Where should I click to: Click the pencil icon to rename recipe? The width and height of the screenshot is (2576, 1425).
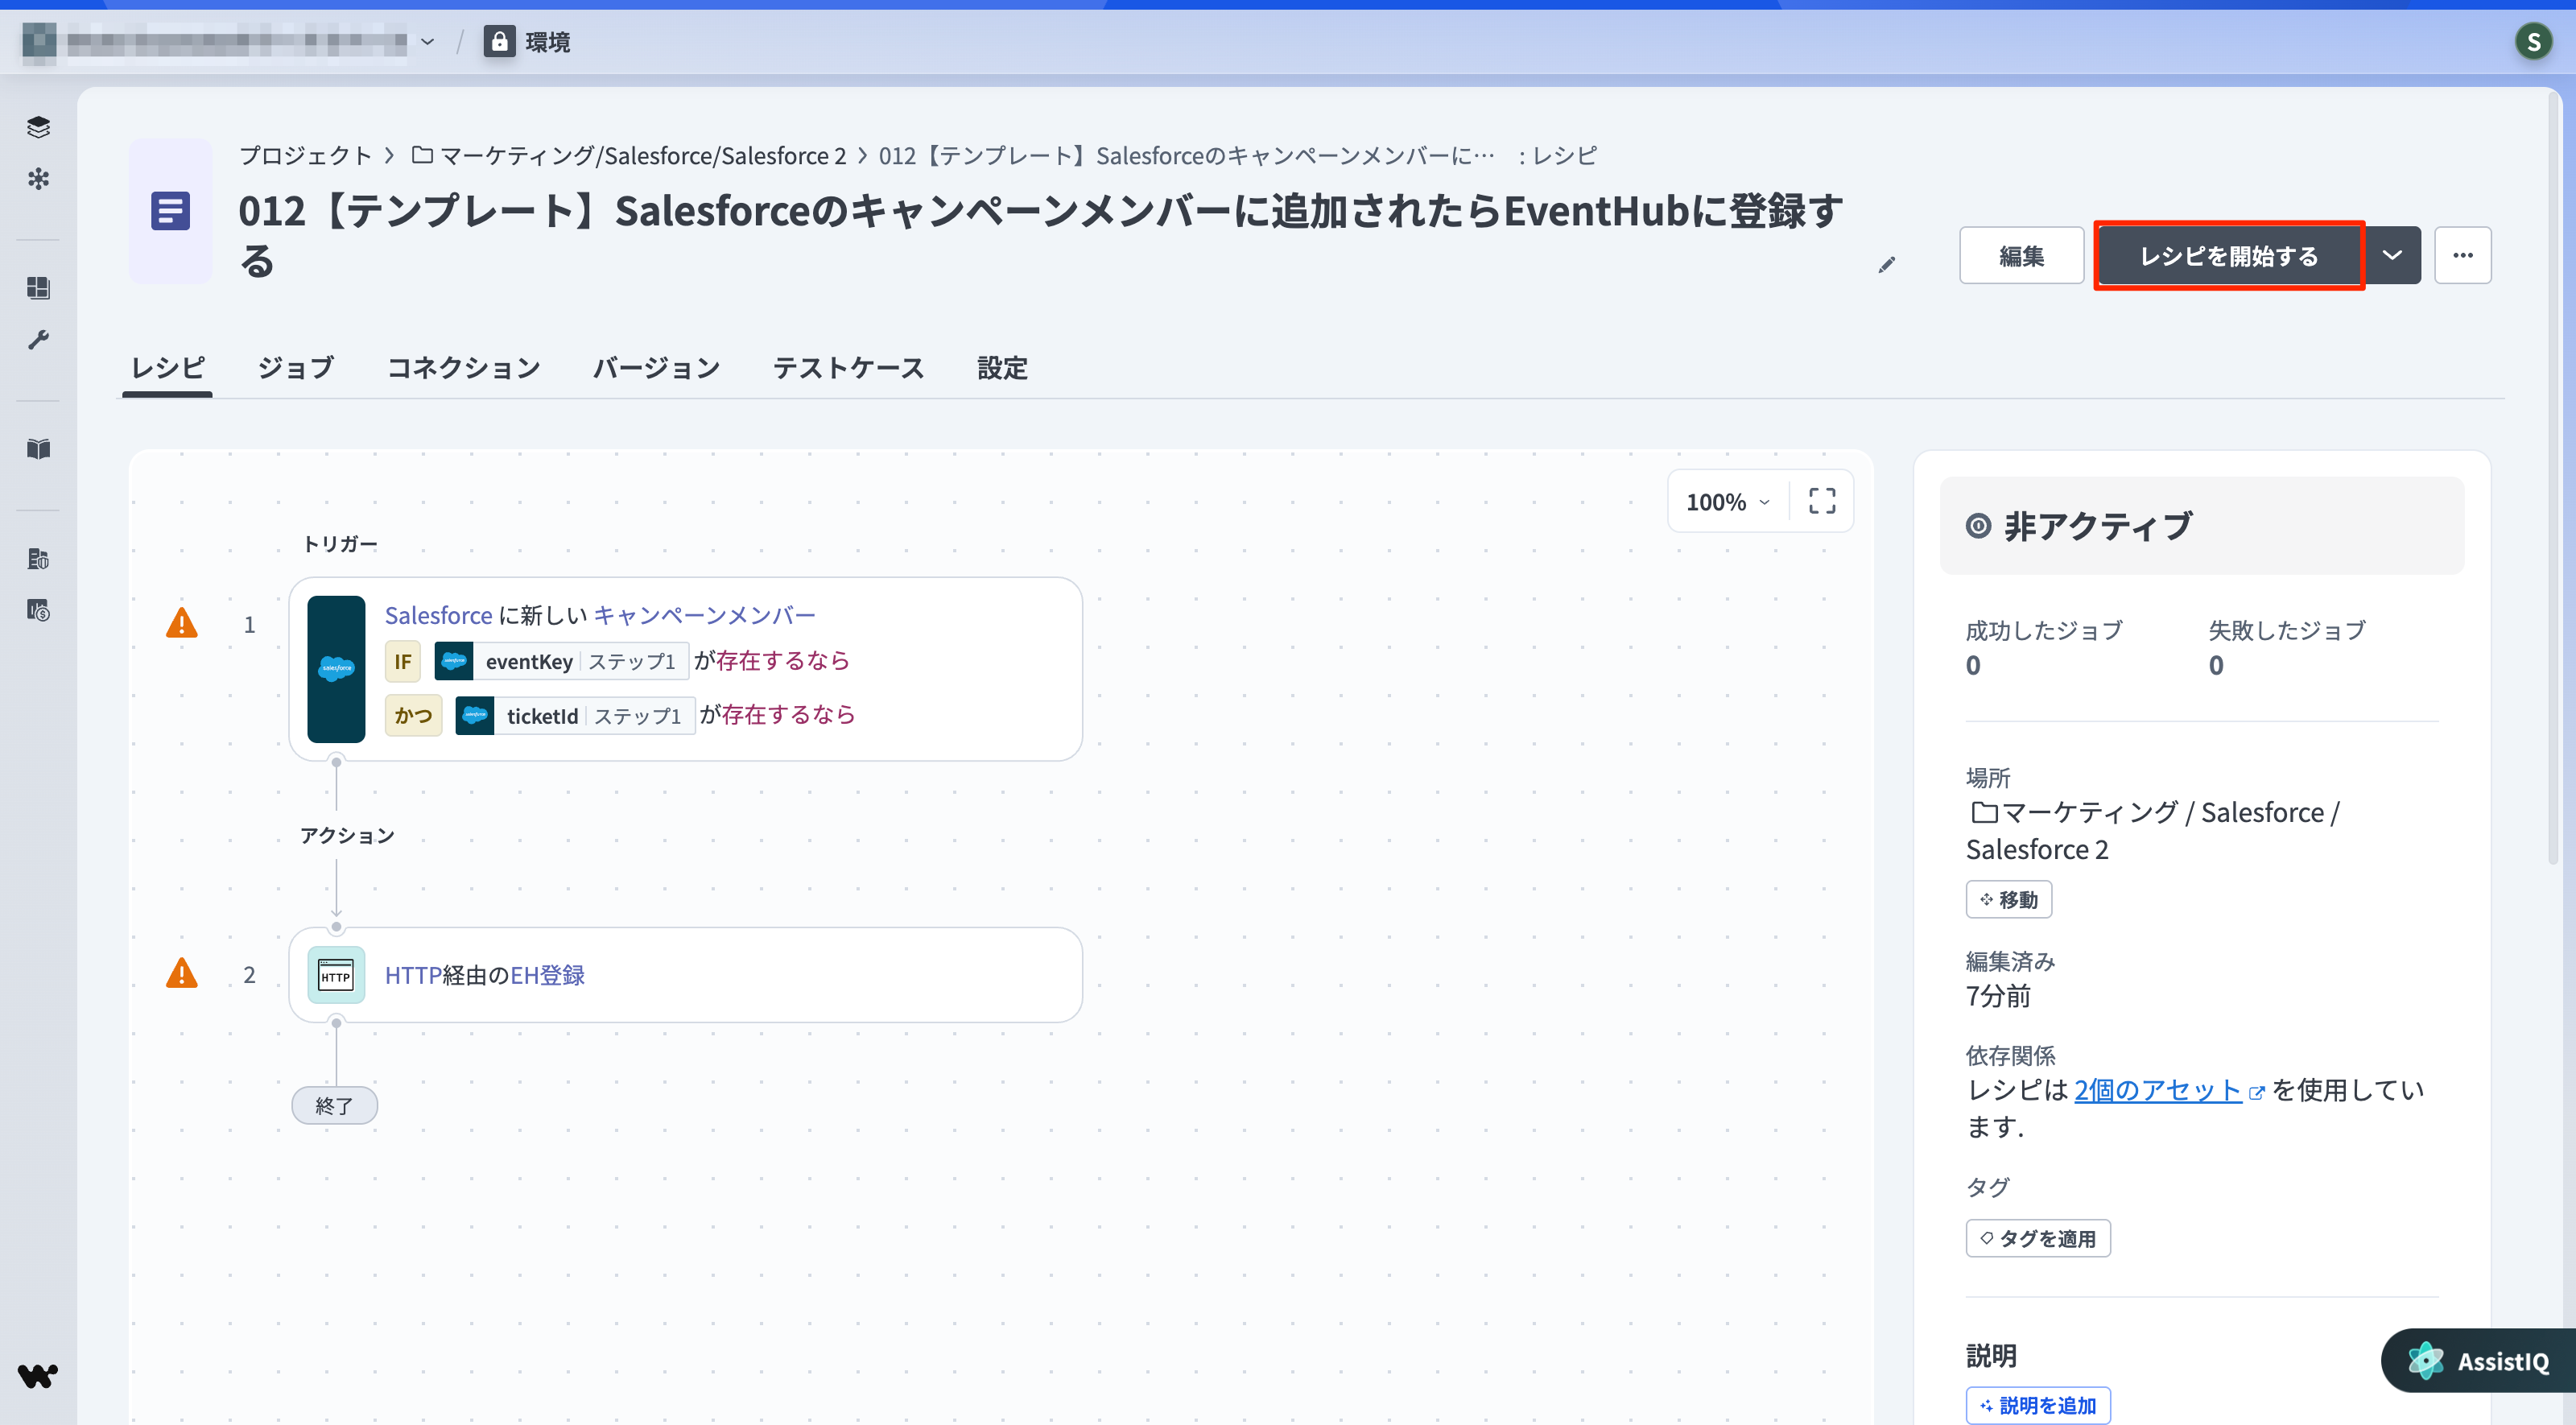point(1886,265)
